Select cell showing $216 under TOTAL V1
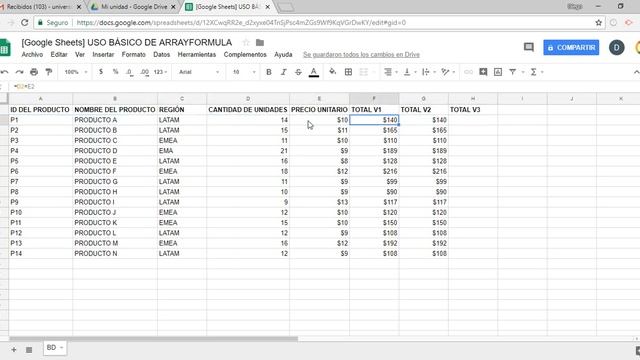This screenshot has width=640, height=360. pos(374,171)
